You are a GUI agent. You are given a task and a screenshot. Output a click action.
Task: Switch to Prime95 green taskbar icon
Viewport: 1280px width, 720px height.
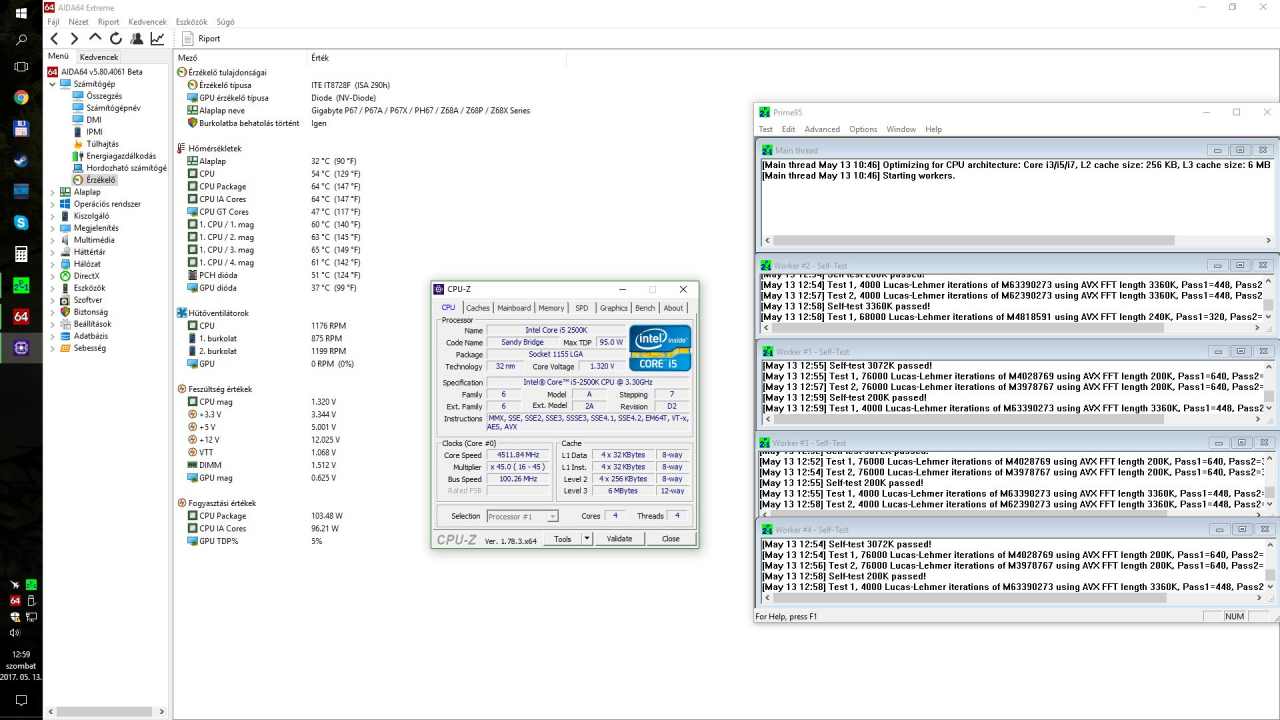[x=21, y=285]
